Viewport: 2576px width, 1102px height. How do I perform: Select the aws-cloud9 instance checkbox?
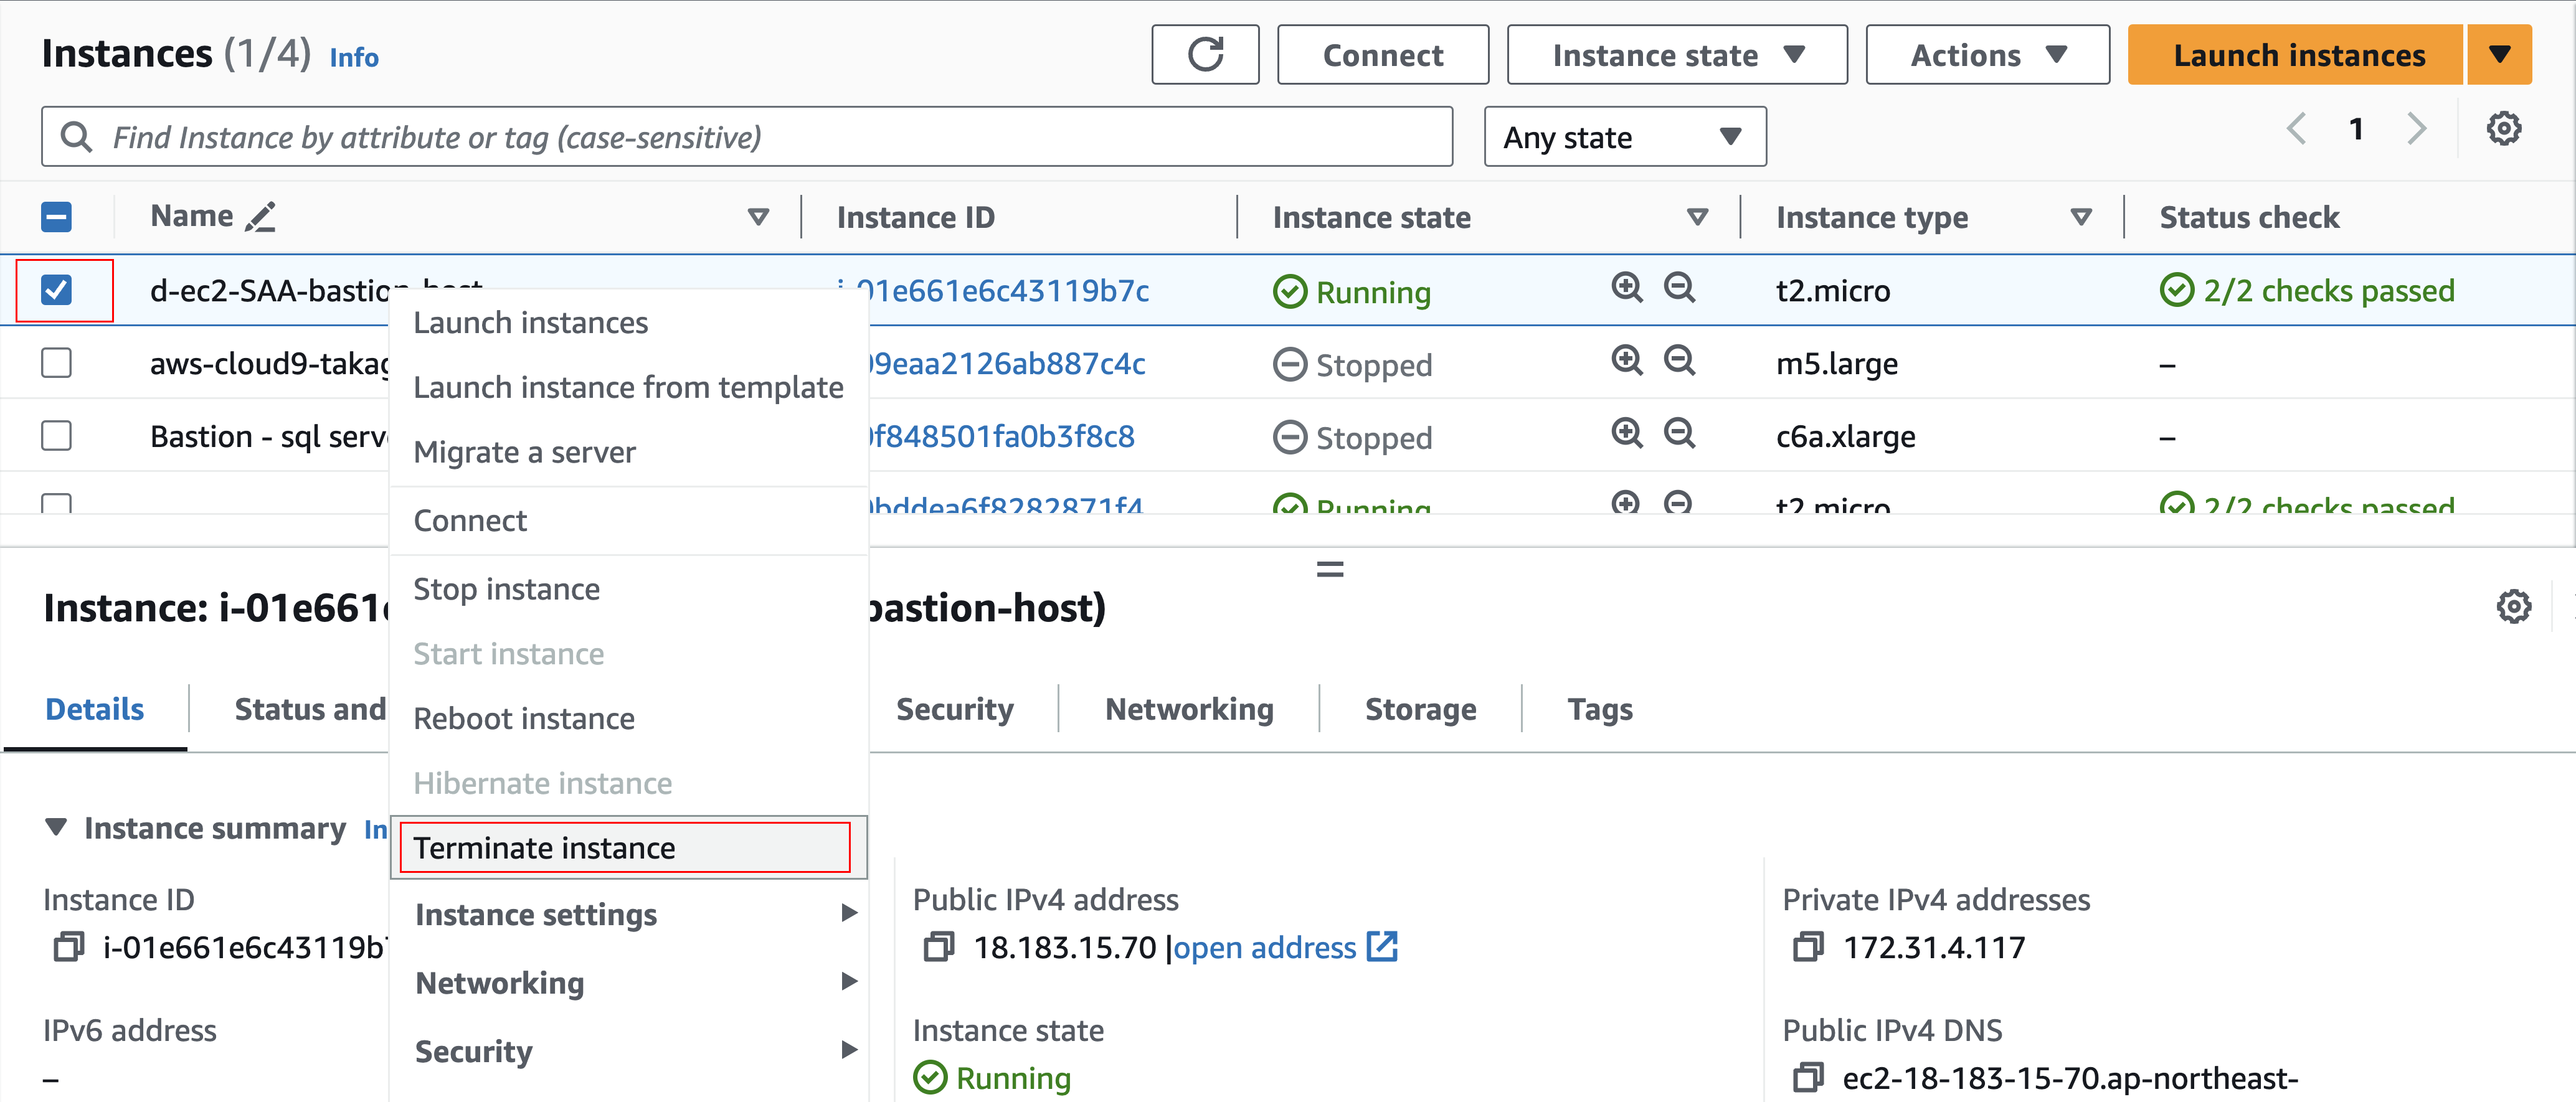click(x=57, y=363)
